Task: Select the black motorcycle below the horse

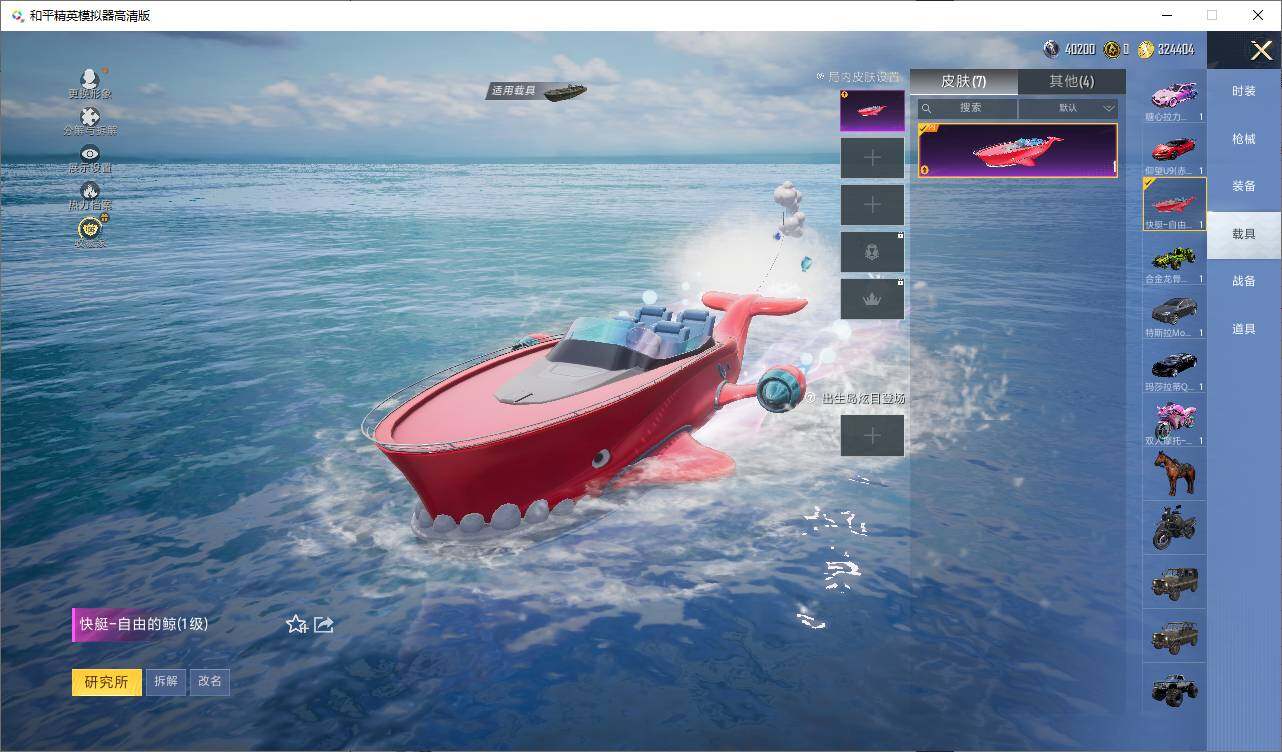Action: (x=1174, y=528)
